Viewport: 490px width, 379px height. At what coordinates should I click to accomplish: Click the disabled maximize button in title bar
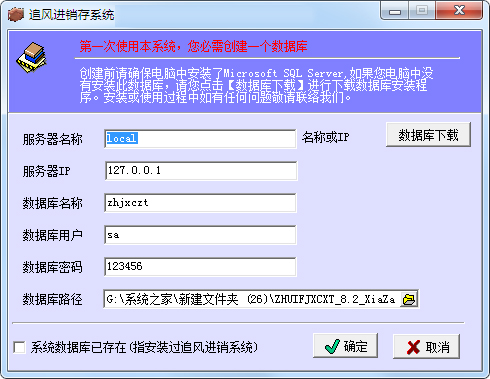click(422, 11)
